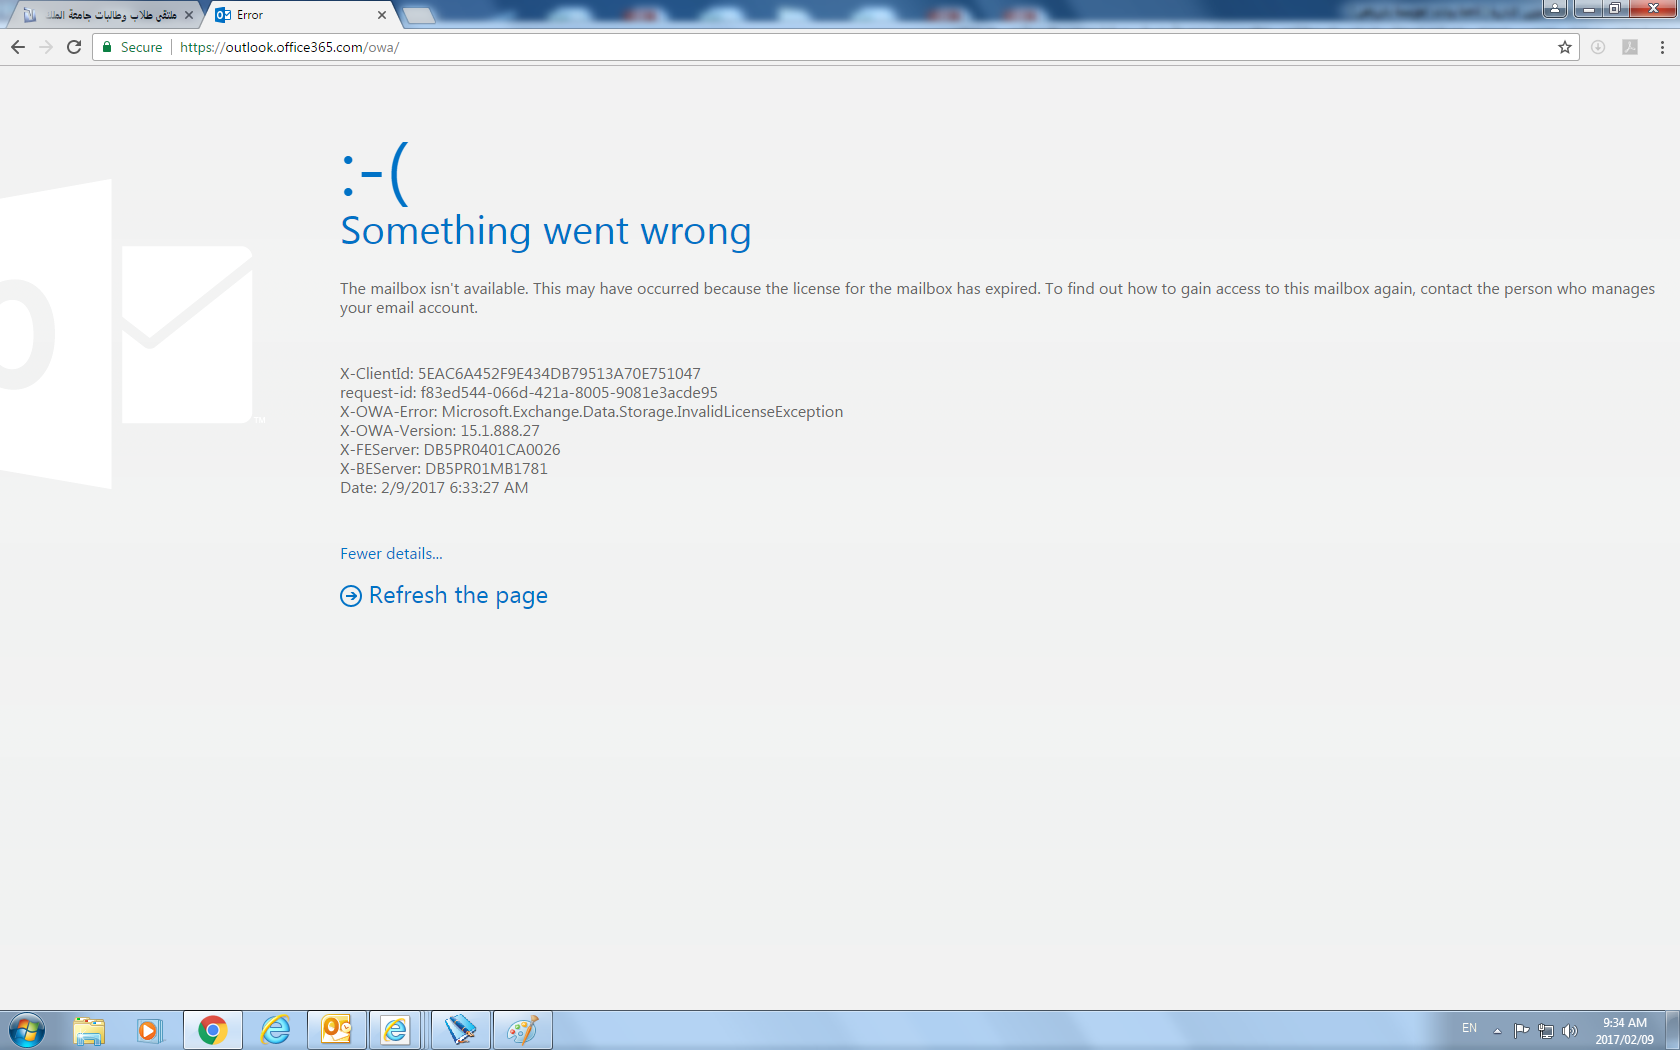Open a new browser tab
Image resolution: width=1680 pixels, height=1050 pixels.
[419, 15]
